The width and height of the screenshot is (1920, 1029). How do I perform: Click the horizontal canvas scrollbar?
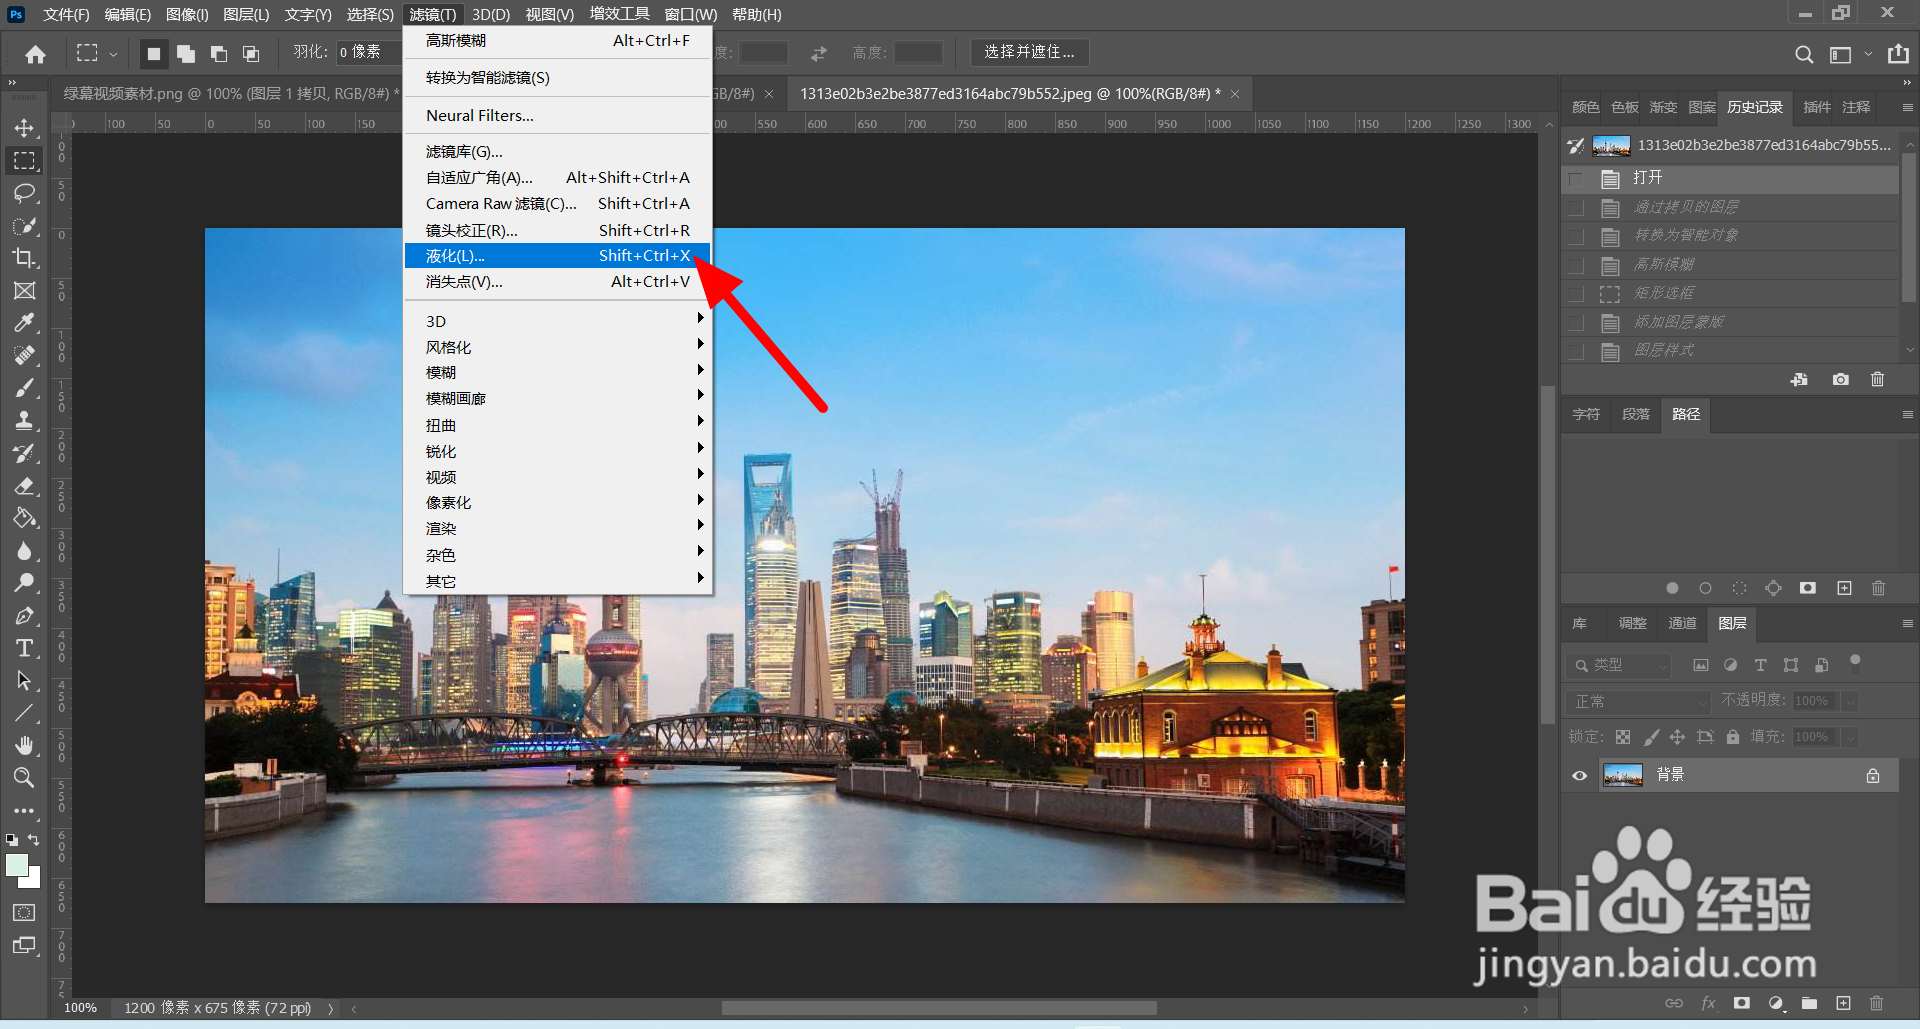tap(938, 1008)
